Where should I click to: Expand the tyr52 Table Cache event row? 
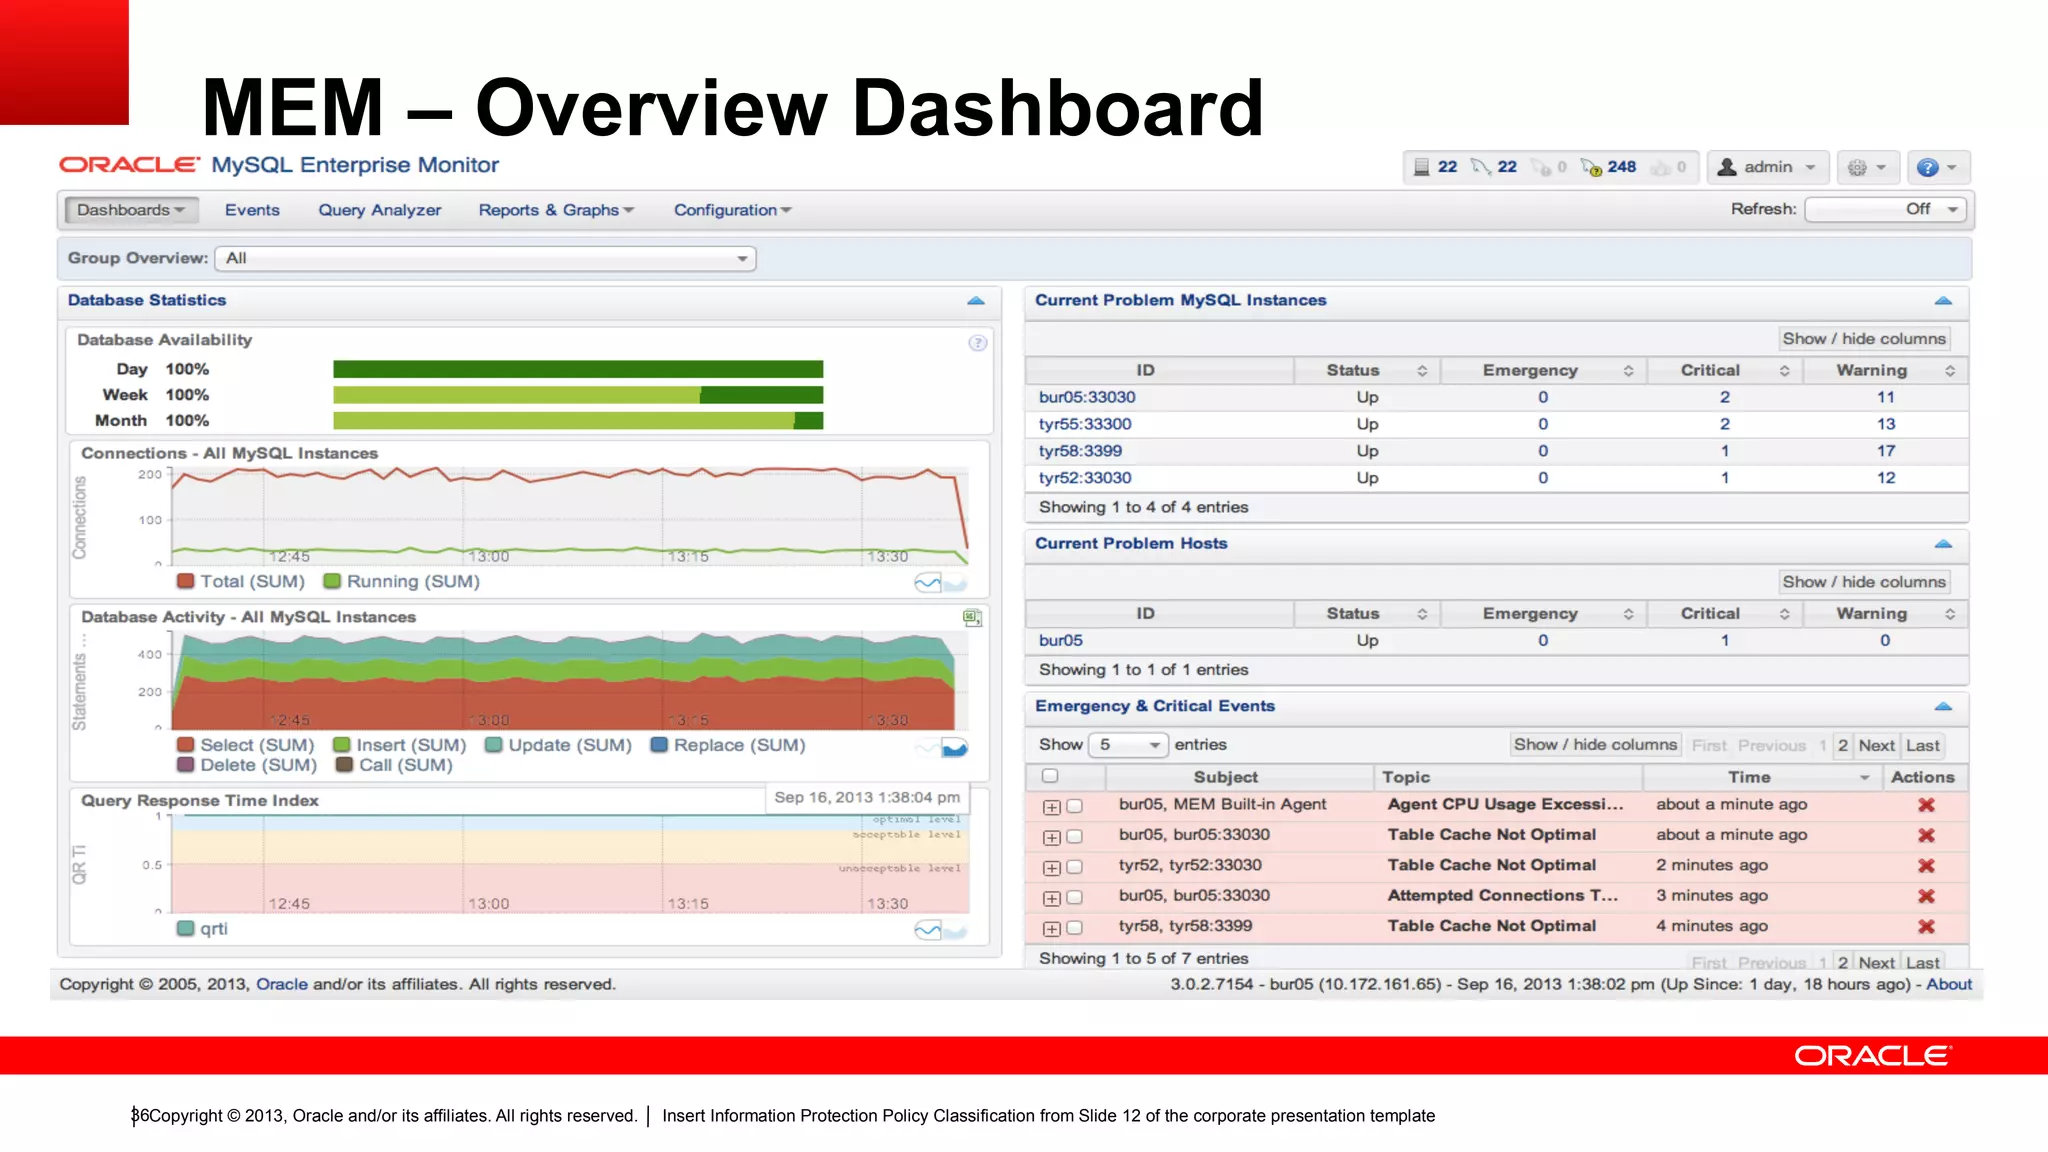(1051, 868)
